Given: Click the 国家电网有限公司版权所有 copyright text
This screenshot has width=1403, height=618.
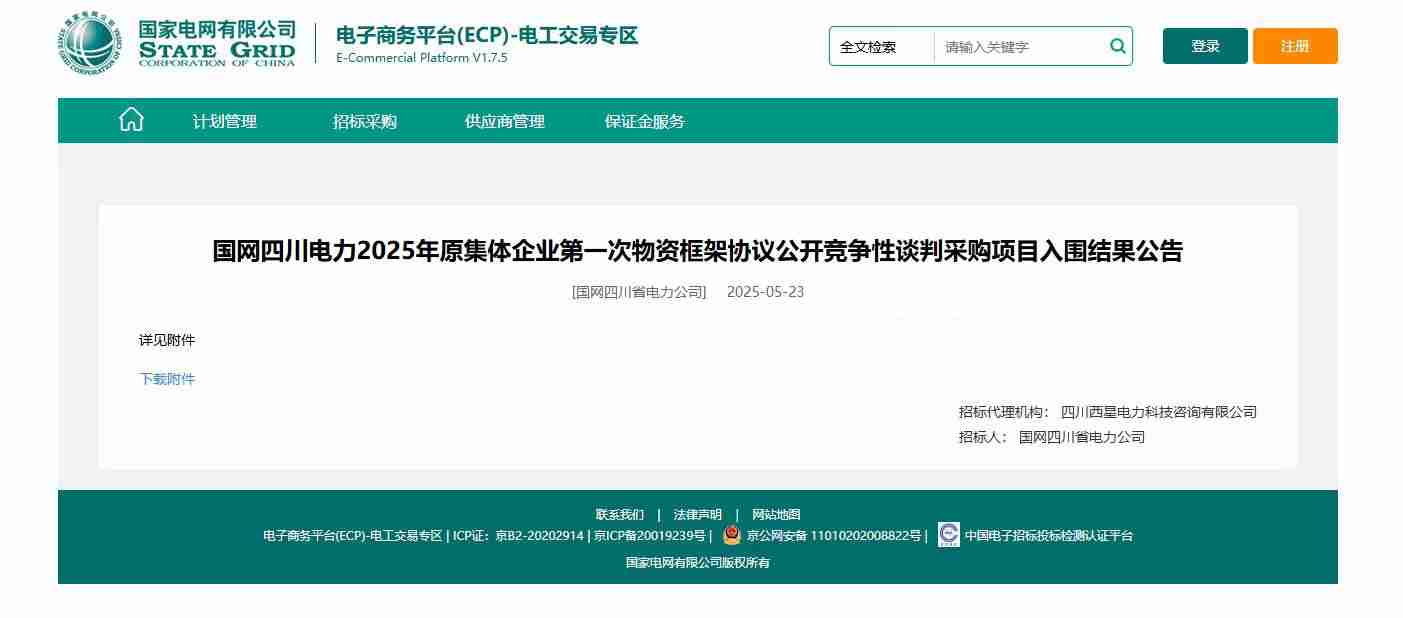Looking at the screenshot, I should (x=698, y=563).
